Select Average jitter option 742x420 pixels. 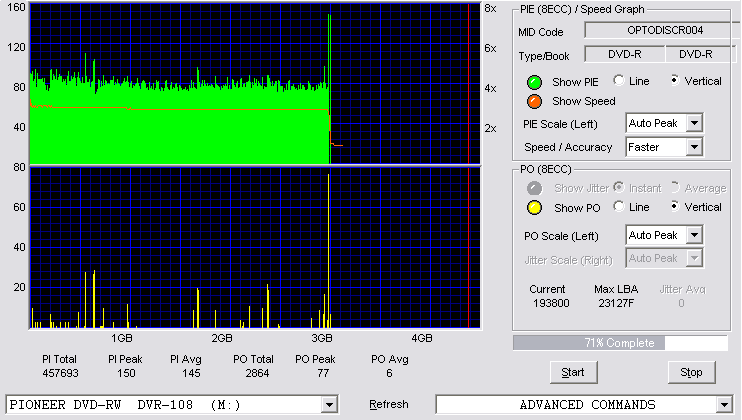coord(674,187)
